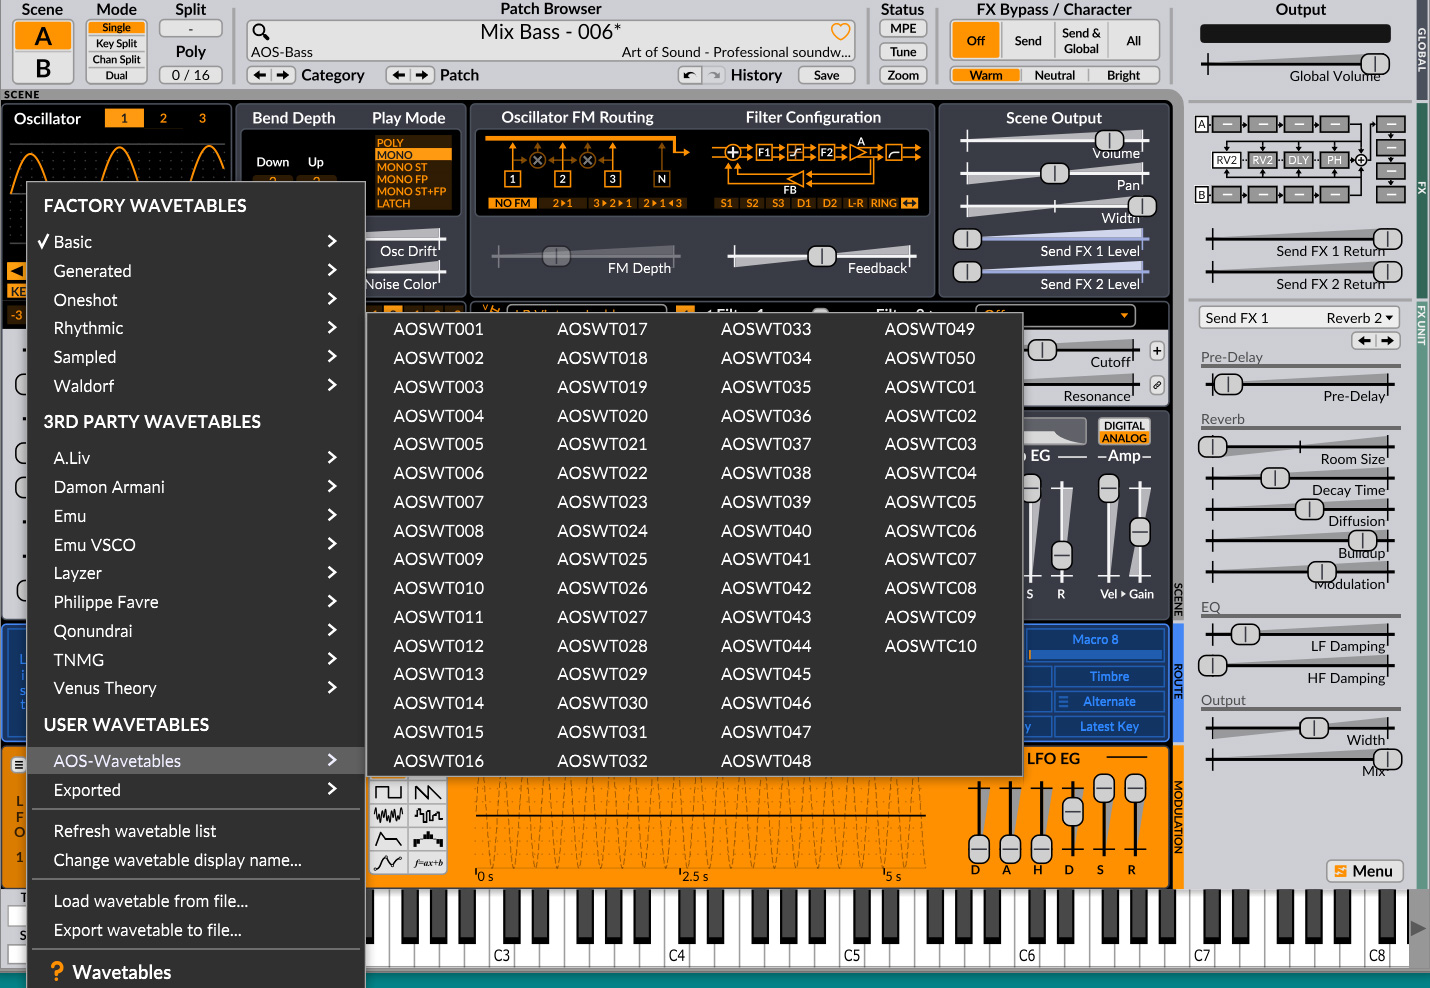
Task: Click the Save button in the patch browser
Action: 826,75
